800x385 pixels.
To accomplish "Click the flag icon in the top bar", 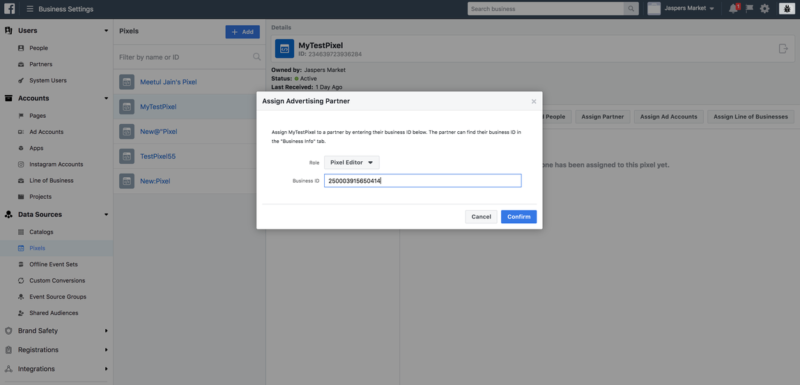I will [749, 9].
